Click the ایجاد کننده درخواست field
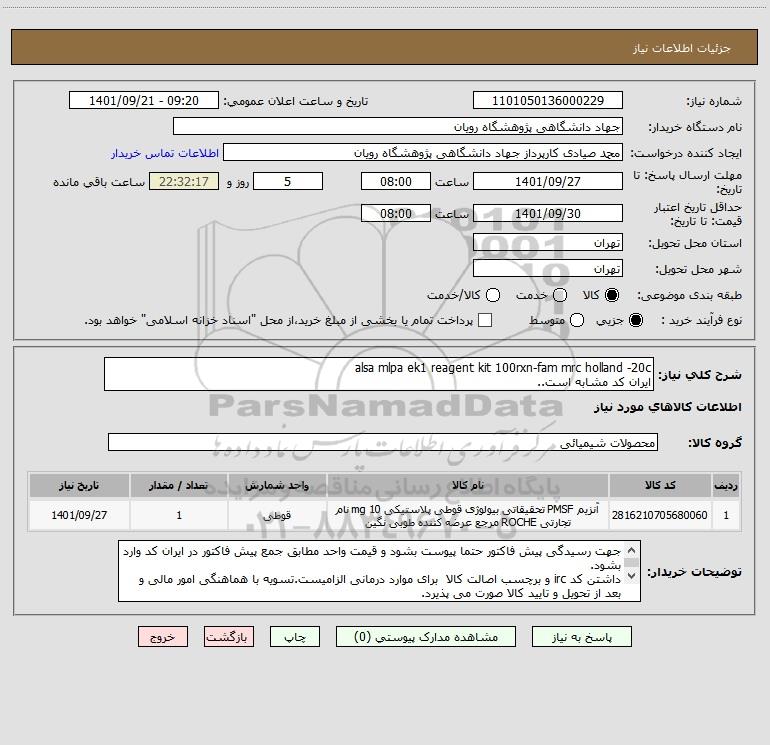770x745 pixels. click(423, 152)
